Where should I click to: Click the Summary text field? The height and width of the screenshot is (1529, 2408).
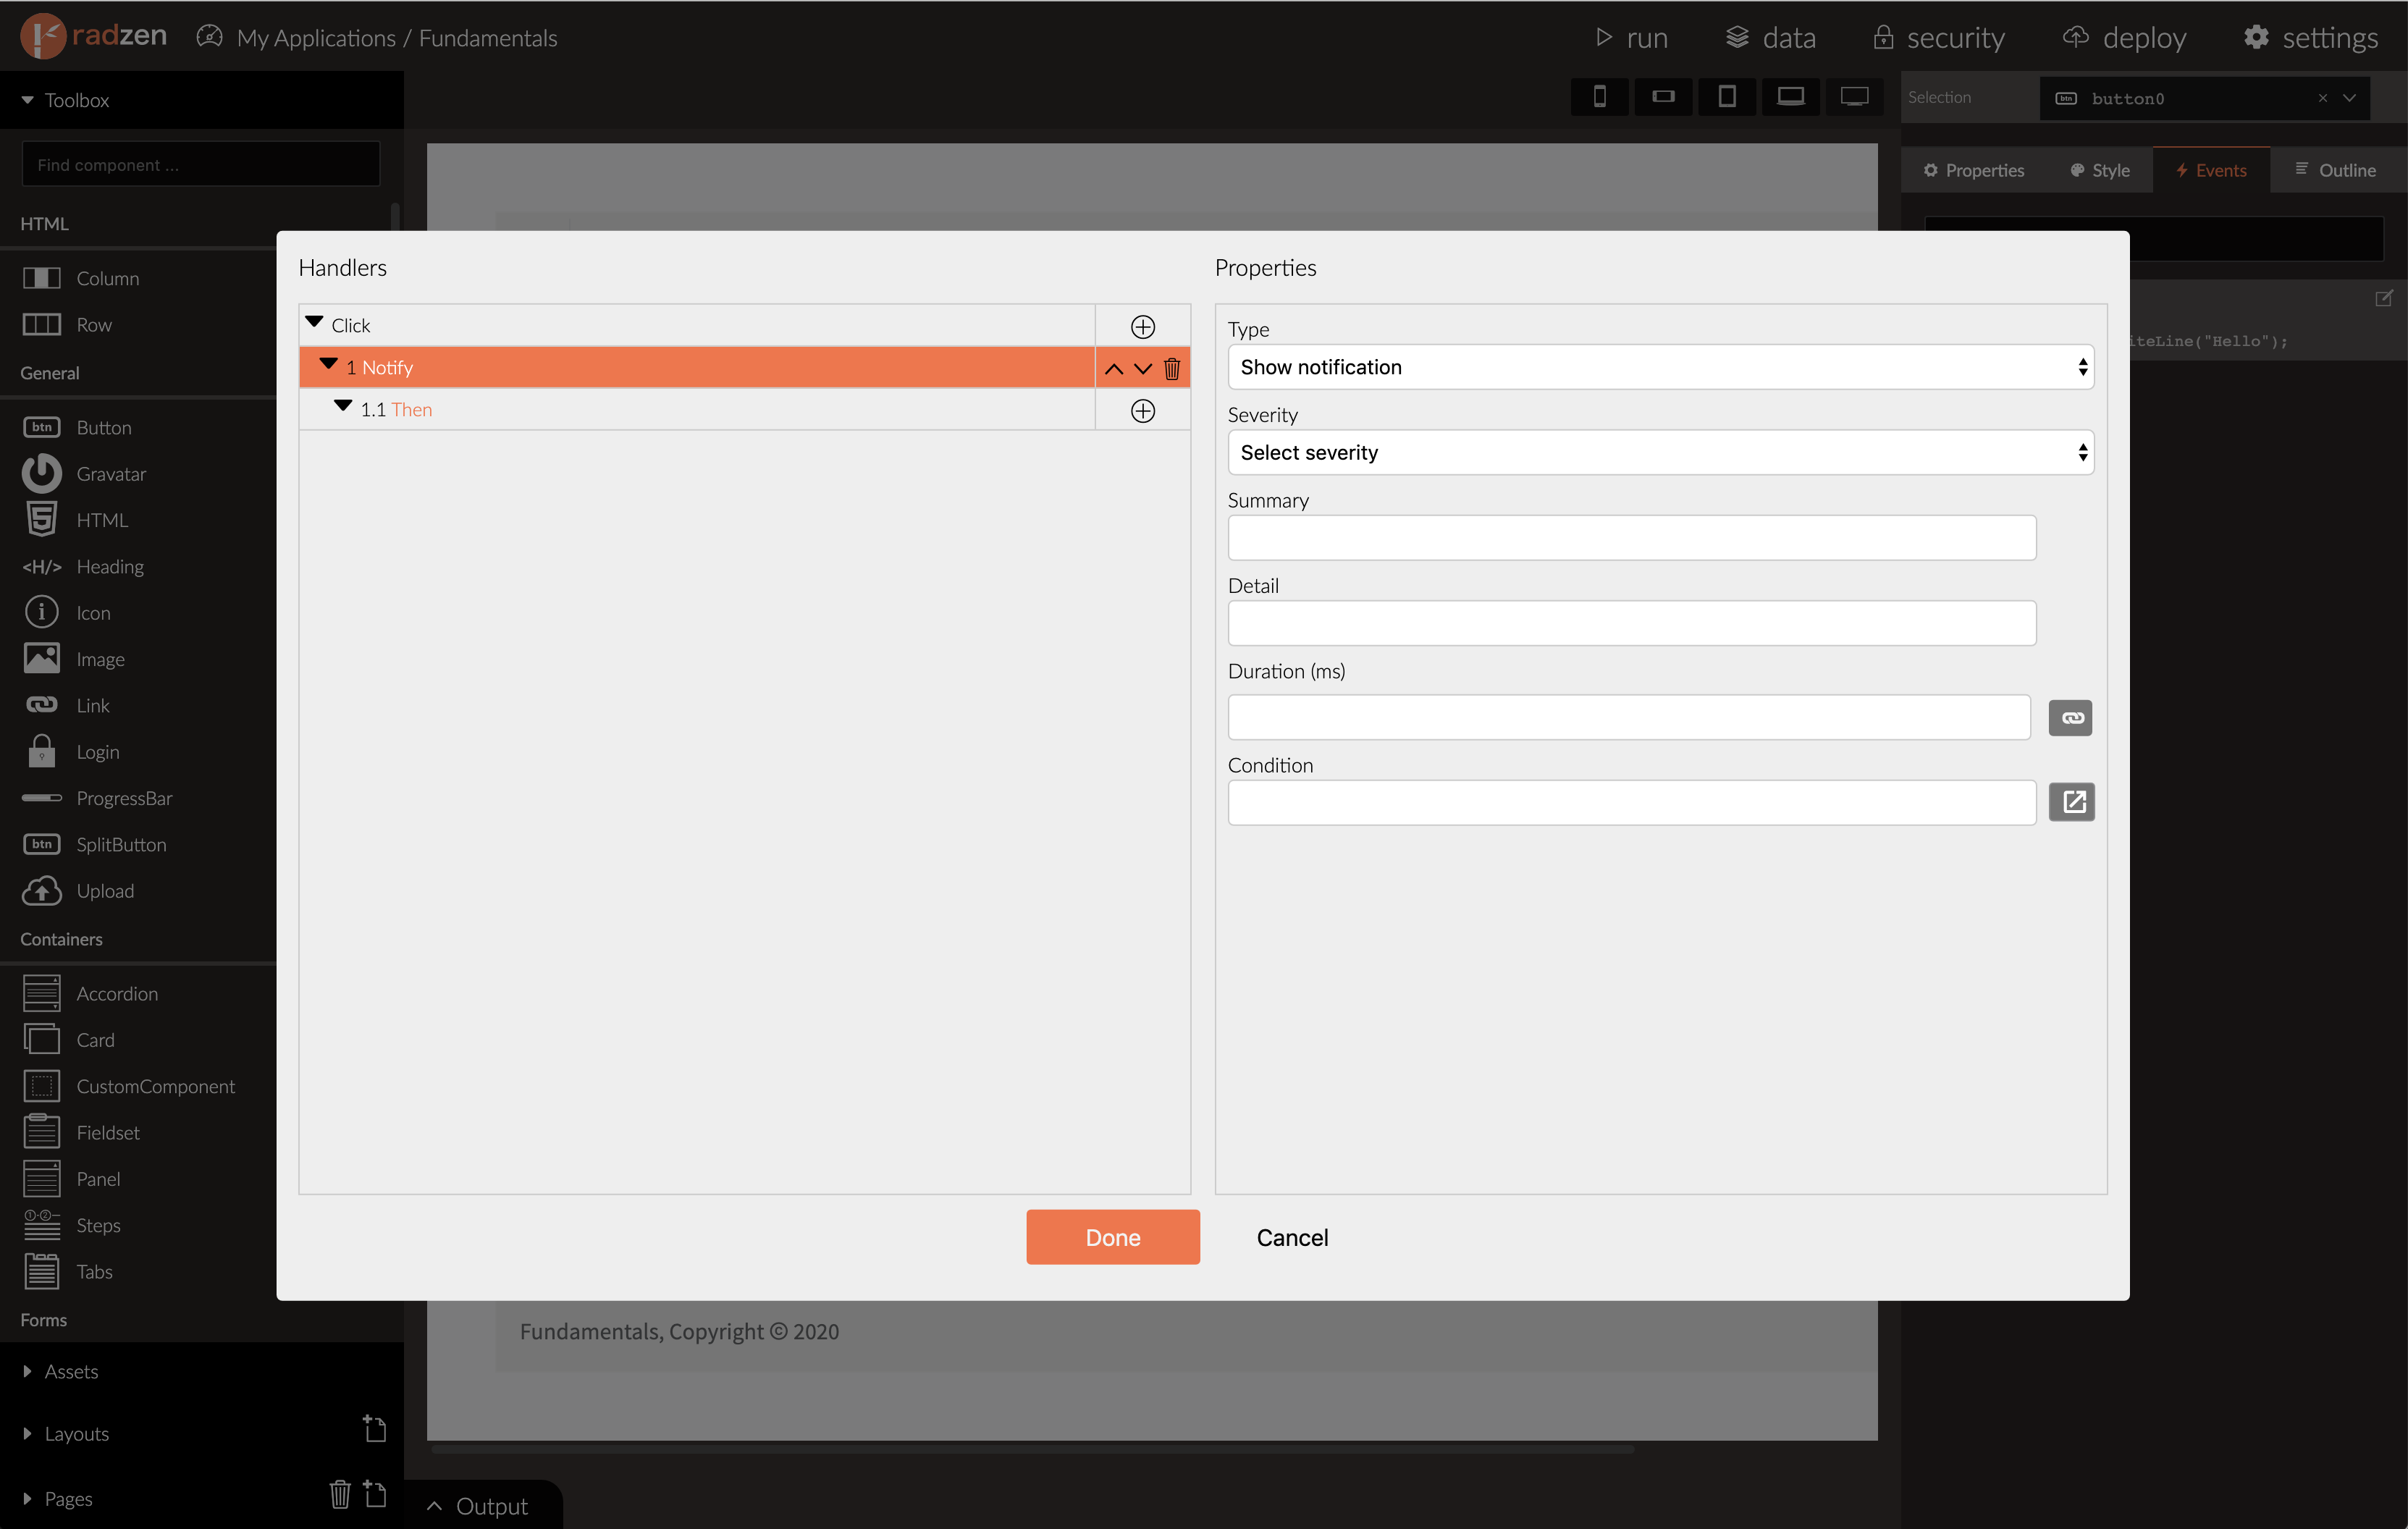pyautogui.click(x=1631, y=538)
